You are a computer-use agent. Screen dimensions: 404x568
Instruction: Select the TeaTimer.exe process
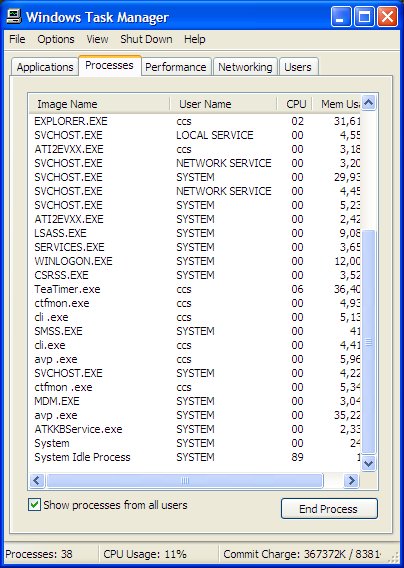tap(195, 289)
